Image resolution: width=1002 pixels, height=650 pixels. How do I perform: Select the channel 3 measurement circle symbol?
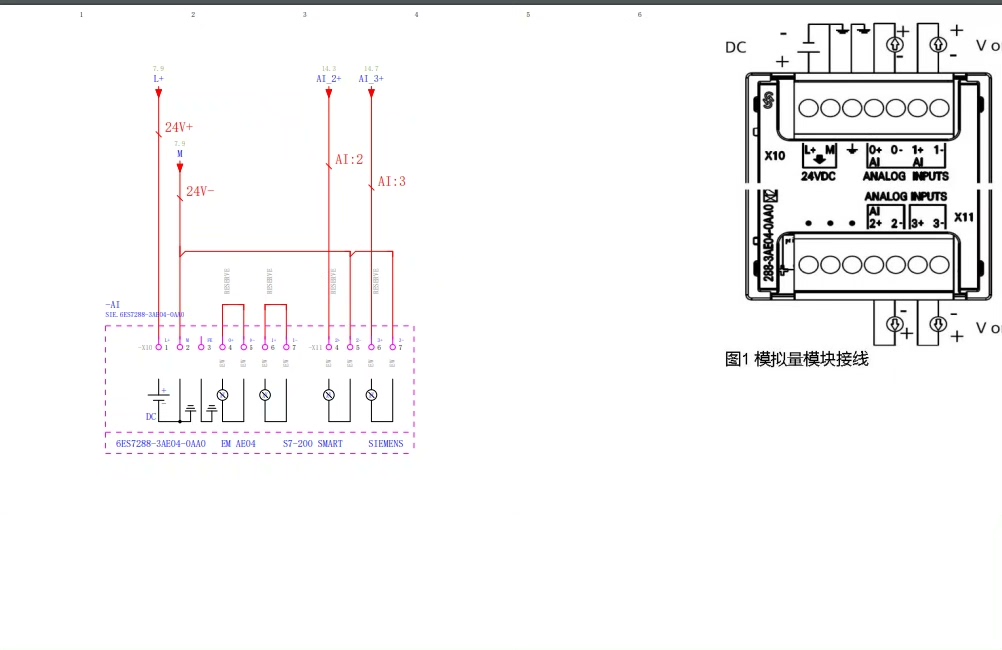[371, 395]
